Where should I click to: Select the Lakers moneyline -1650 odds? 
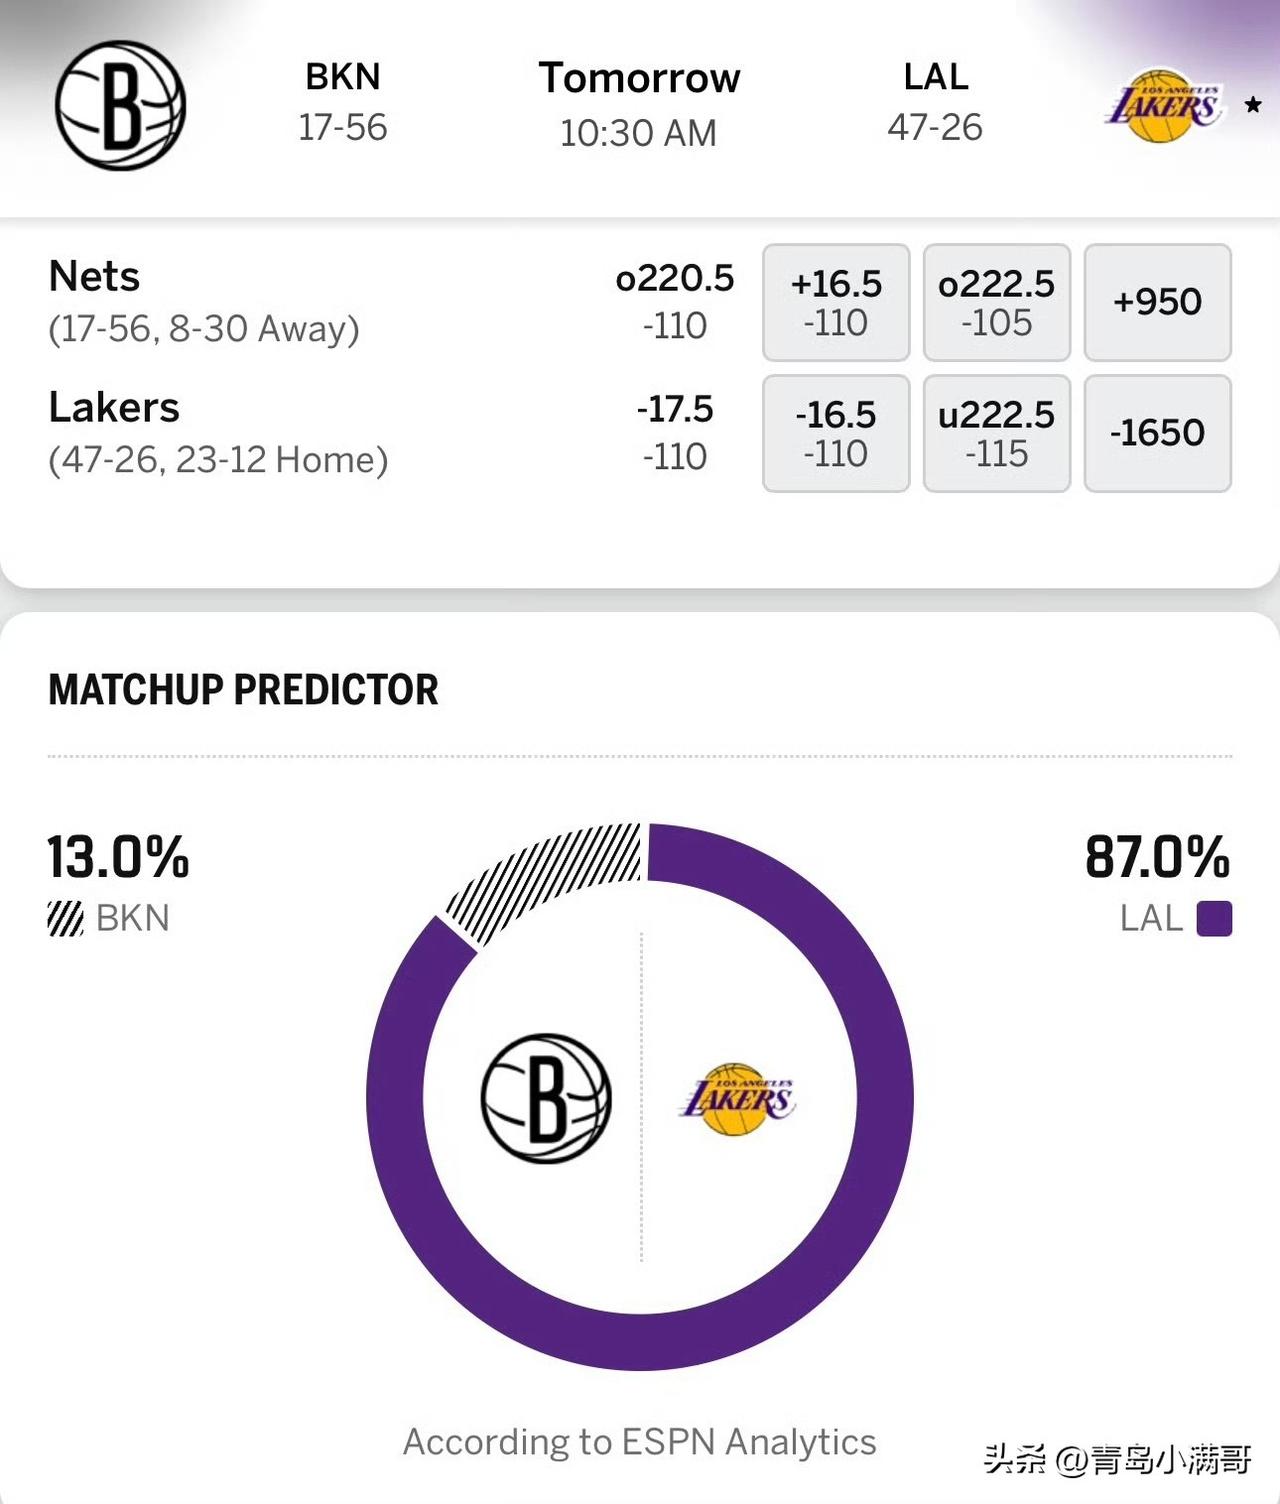(x=1157, y=433)
